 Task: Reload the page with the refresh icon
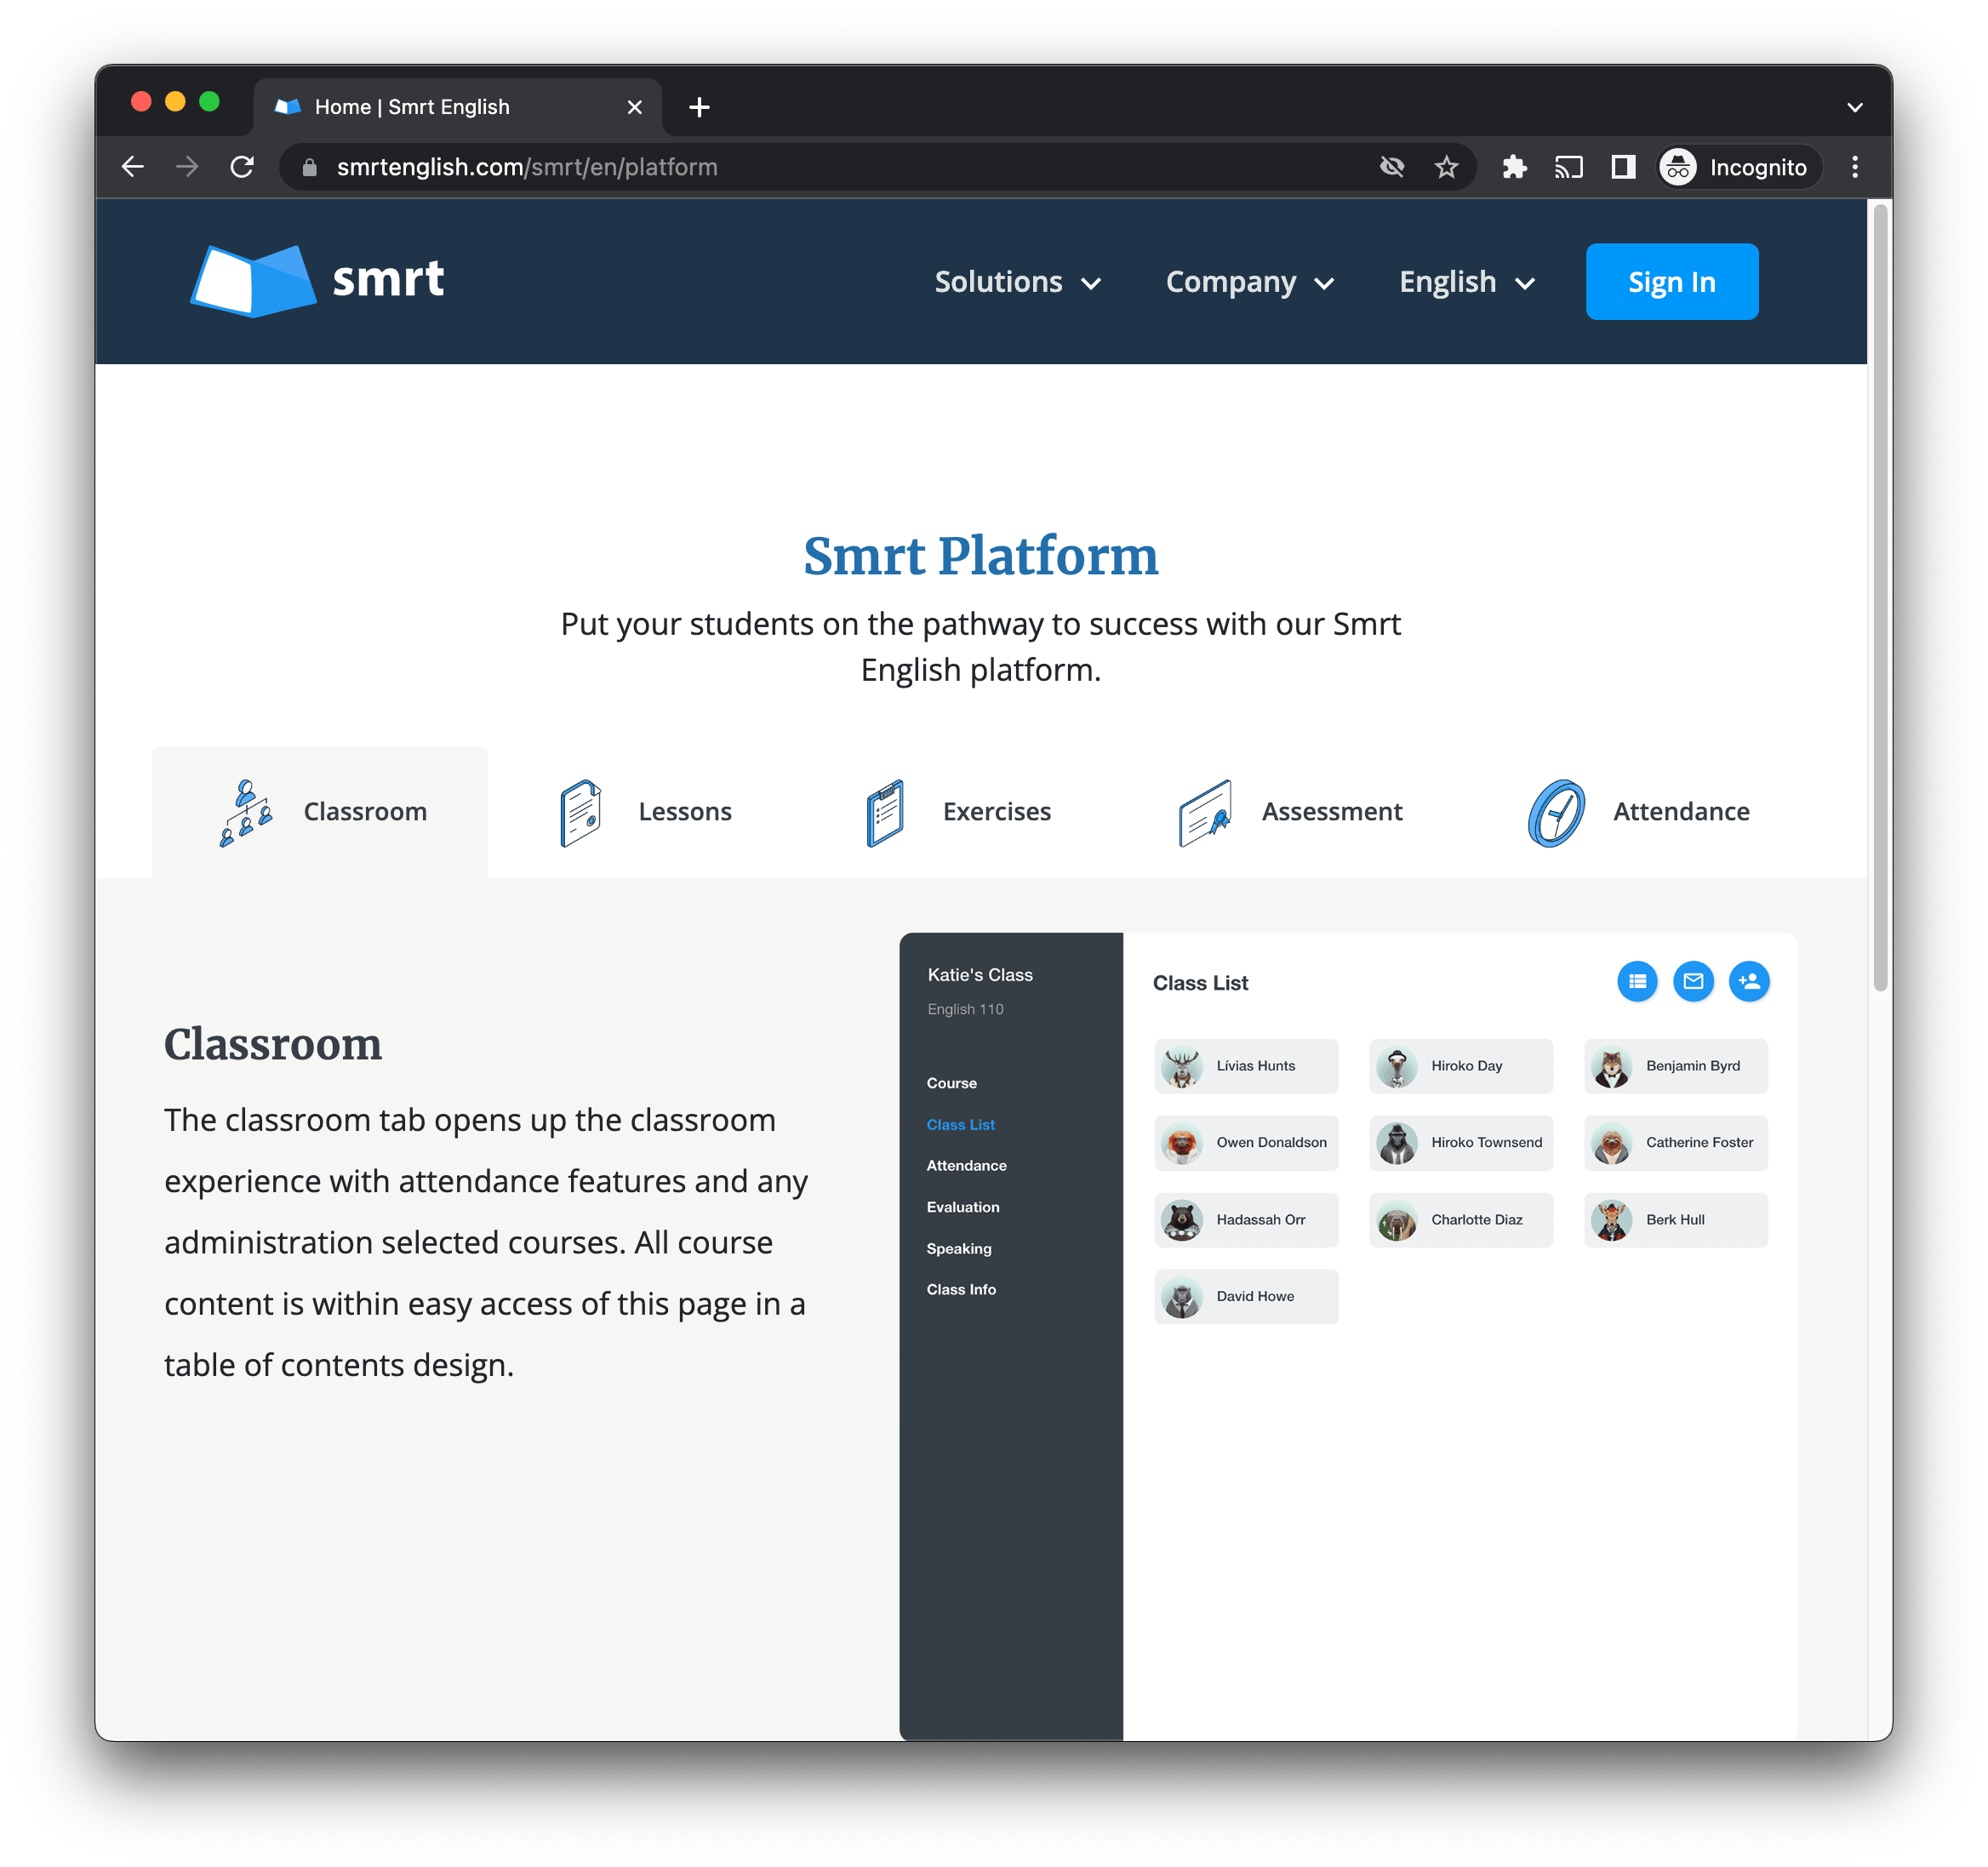(242, 167)
